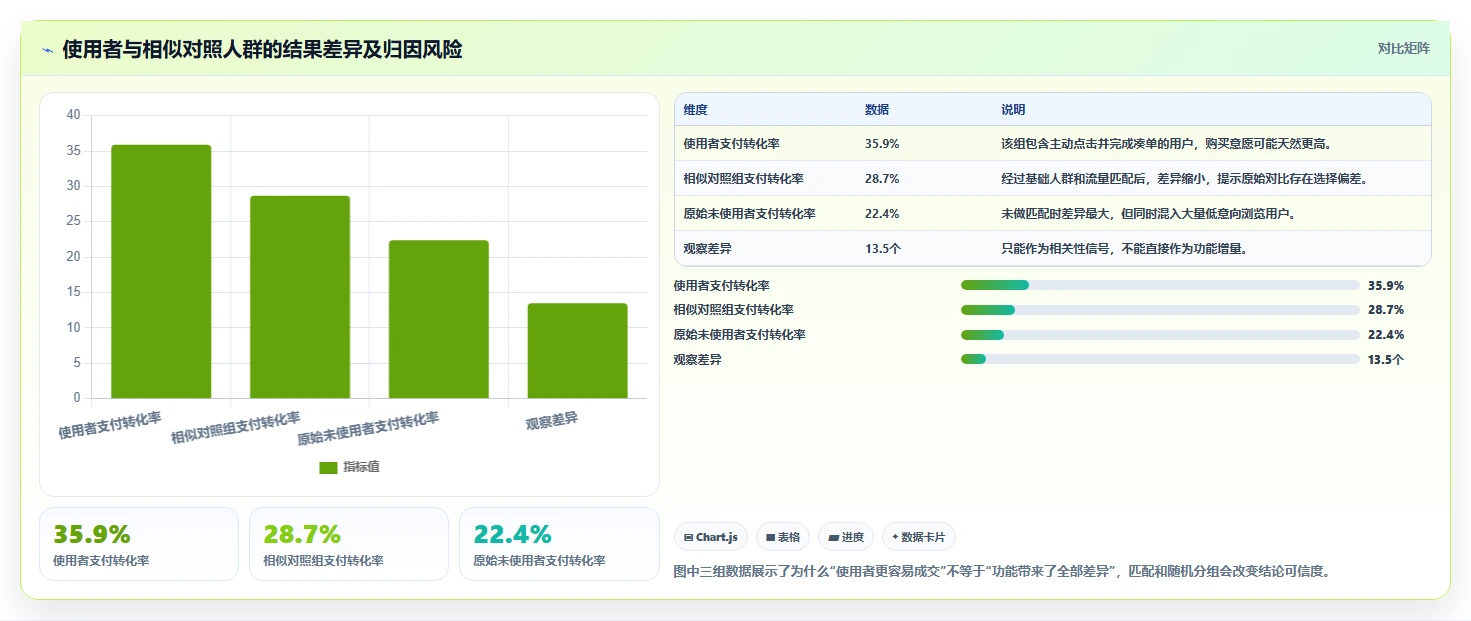
Task: Click the 22.4% value in the table
Action: (x=882, y=214)
